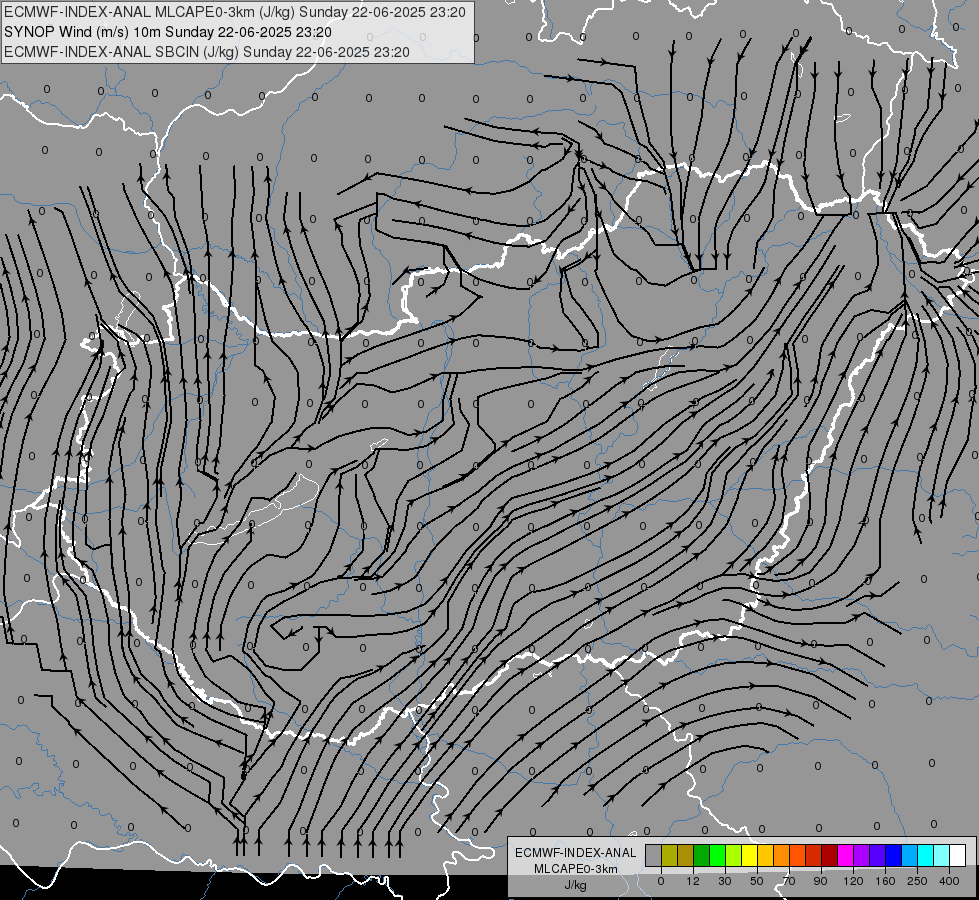The width and height of the screenshot is (979, 900).
Task: Select the dark green legend swatch
Action: 701,855
